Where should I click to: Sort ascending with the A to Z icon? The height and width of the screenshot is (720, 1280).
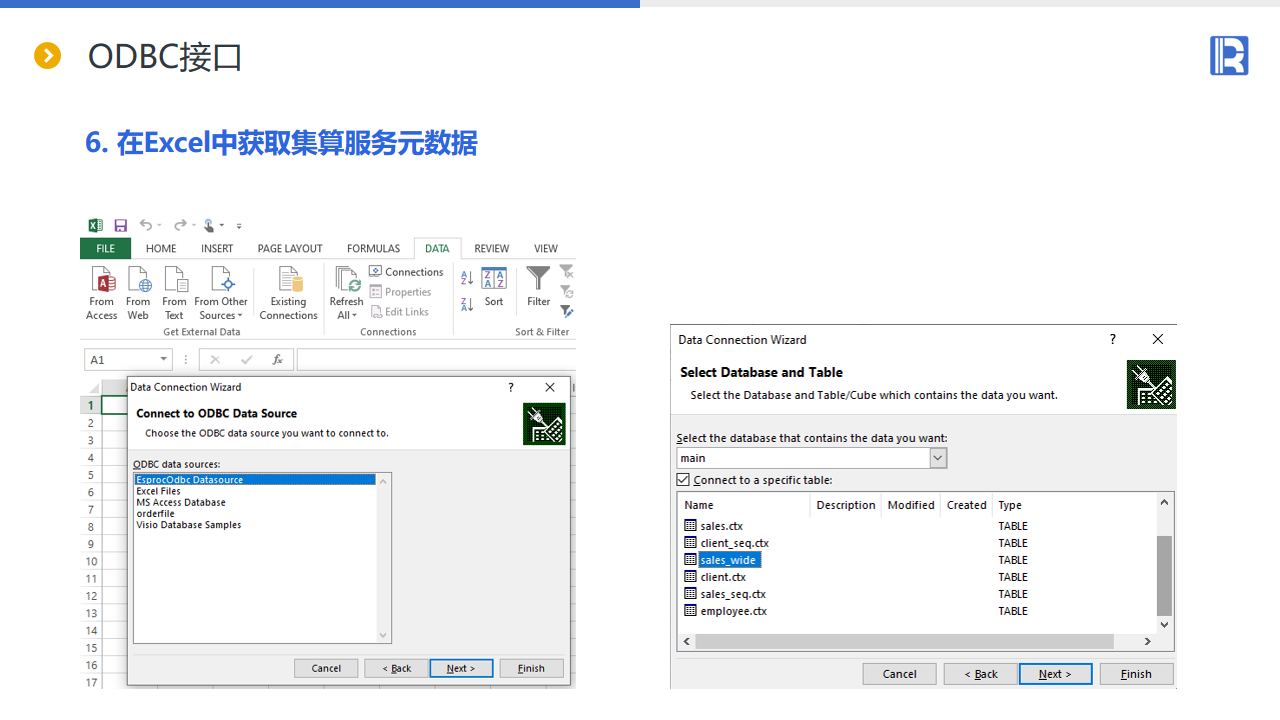pyautogui.click(x=467, y=279)
